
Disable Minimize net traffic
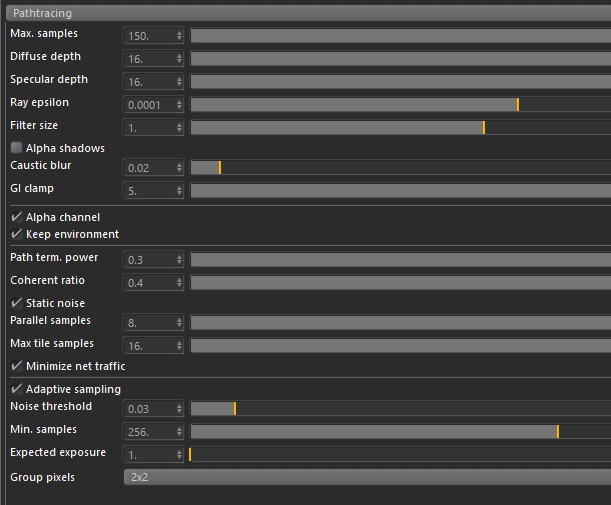point(16,366)
